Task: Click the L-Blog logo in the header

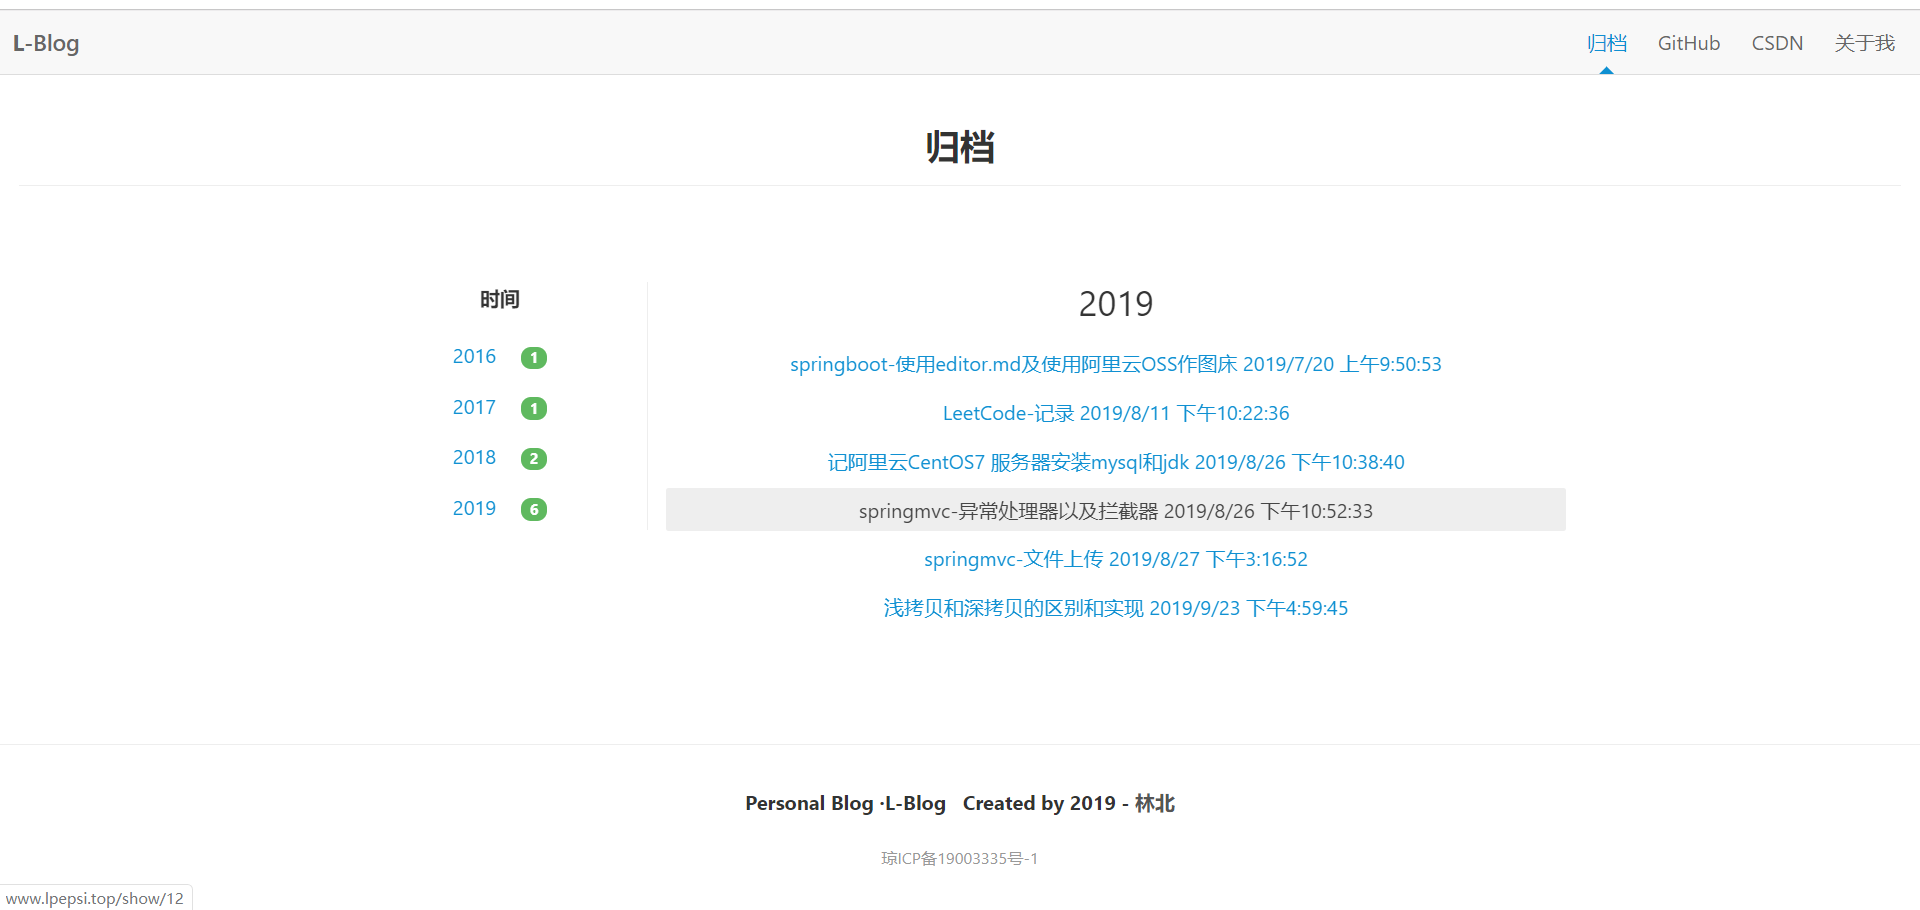Action: [45, 43]
